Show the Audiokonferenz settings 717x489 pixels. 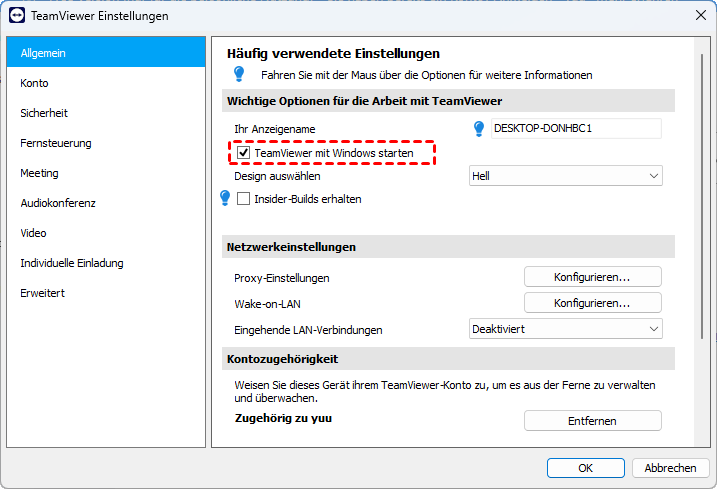[58, 203]
